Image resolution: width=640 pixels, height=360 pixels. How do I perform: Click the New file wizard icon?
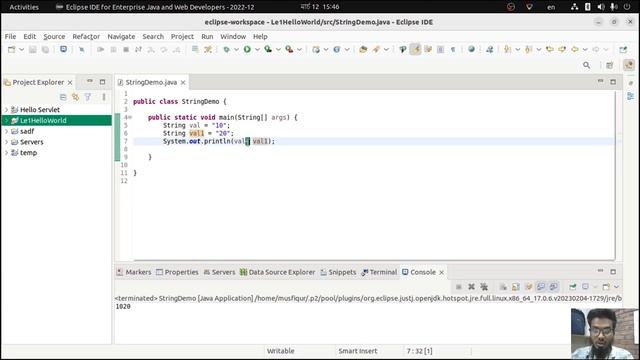(11, 49)
